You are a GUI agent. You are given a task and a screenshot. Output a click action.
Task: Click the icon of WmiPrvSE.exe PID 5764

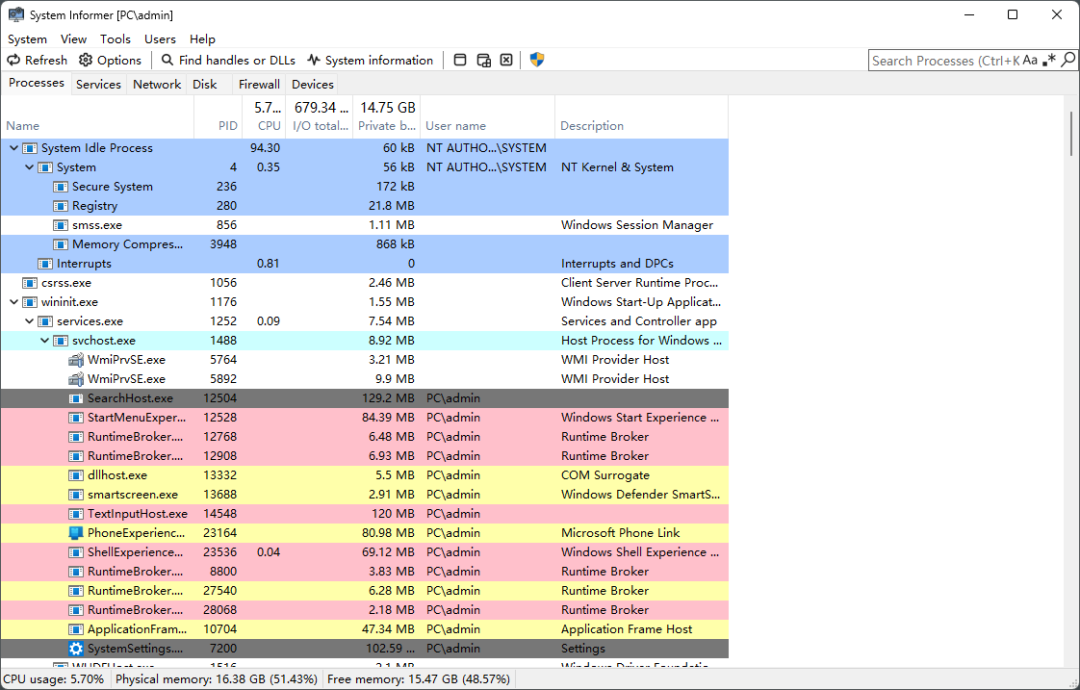(x=76, y=359)
